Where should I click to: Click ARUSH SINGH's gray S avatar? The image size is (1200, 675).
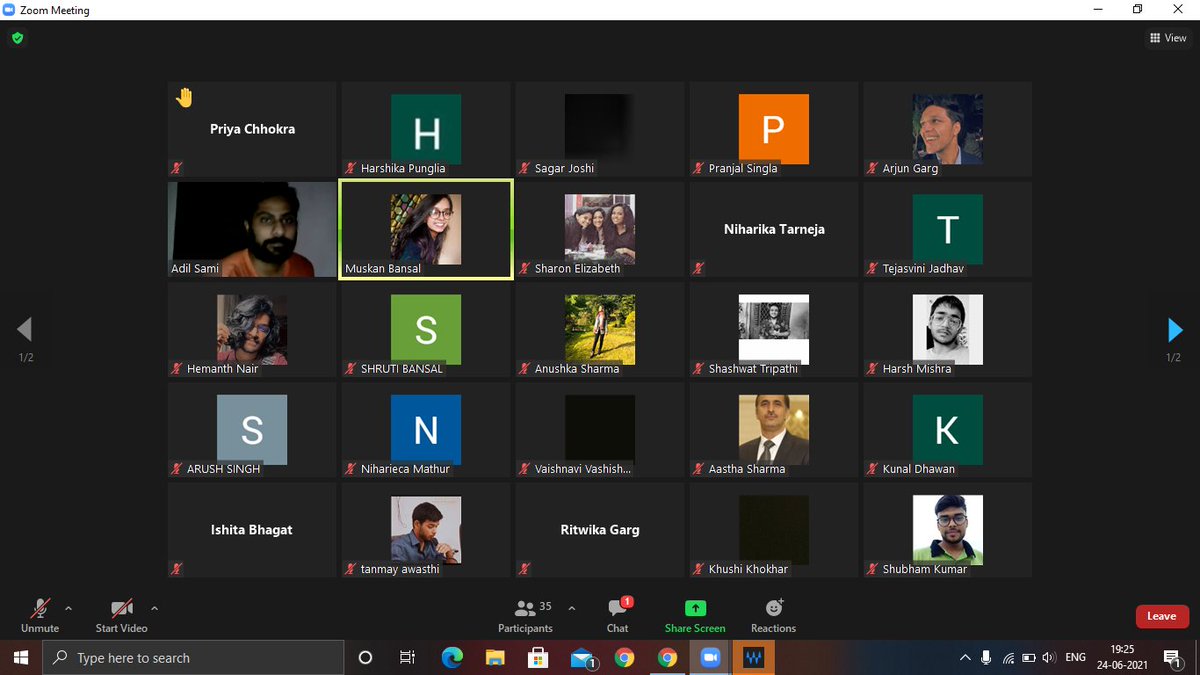tap(252, 429)
